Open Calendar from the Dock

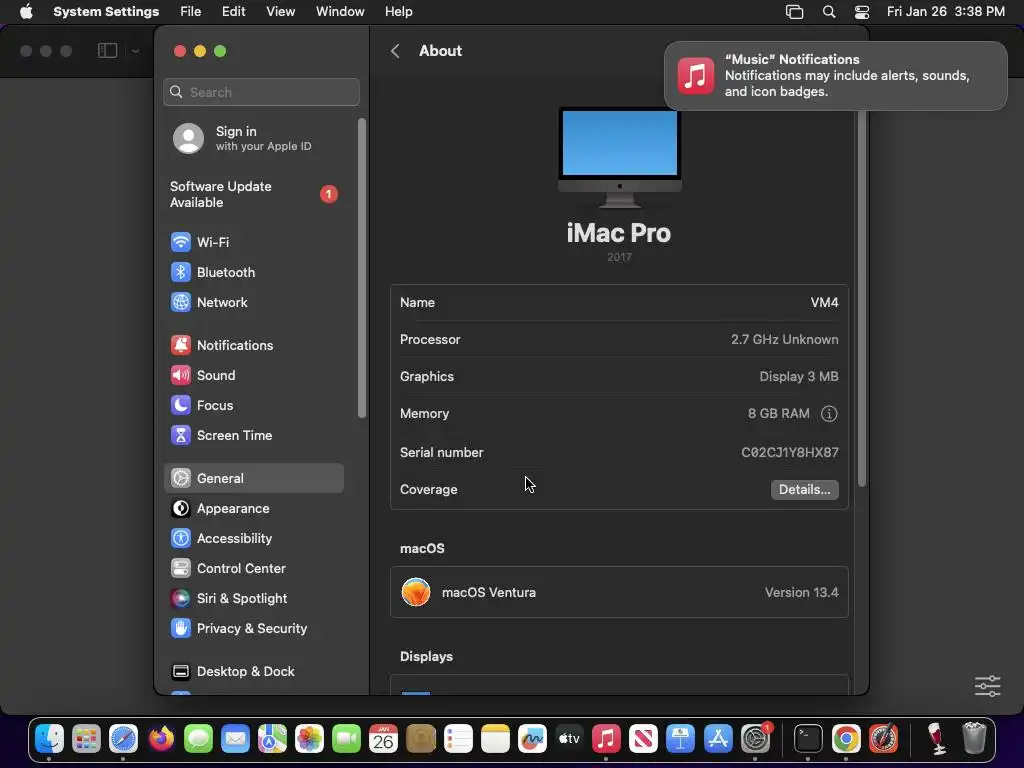[x=383, y=739]
